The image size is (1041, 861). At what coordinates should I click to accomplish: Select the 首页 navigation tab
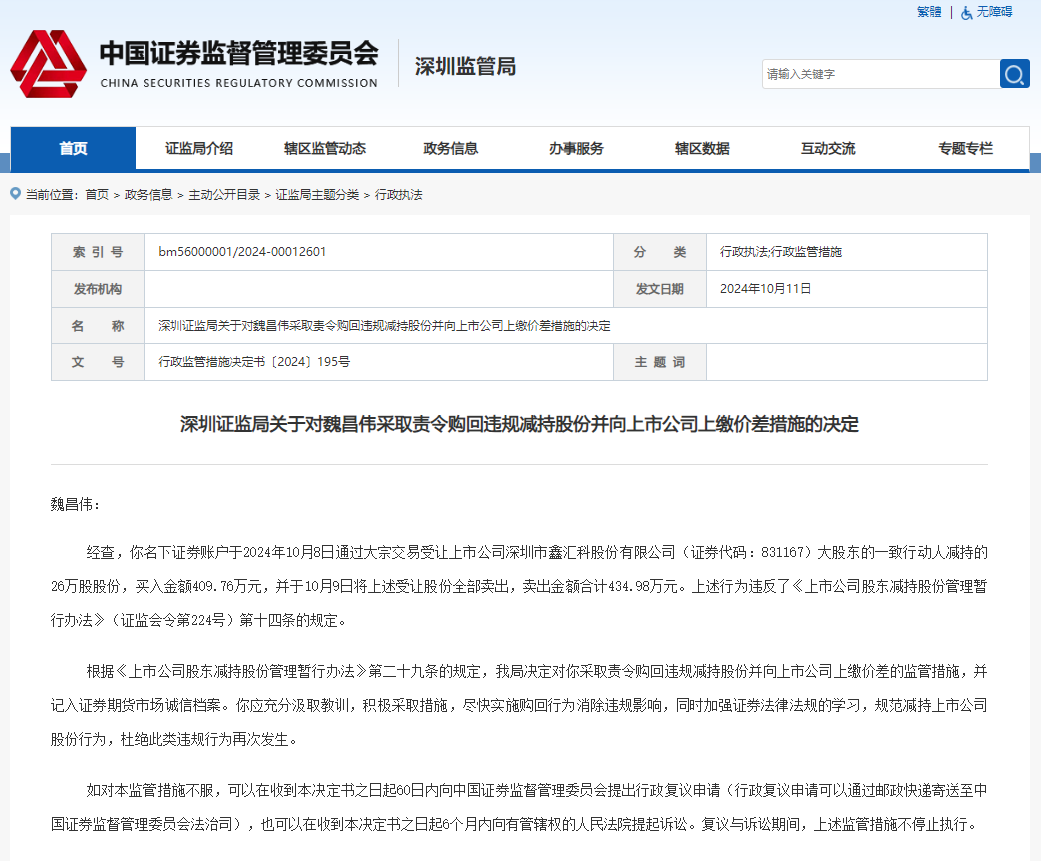73,148
